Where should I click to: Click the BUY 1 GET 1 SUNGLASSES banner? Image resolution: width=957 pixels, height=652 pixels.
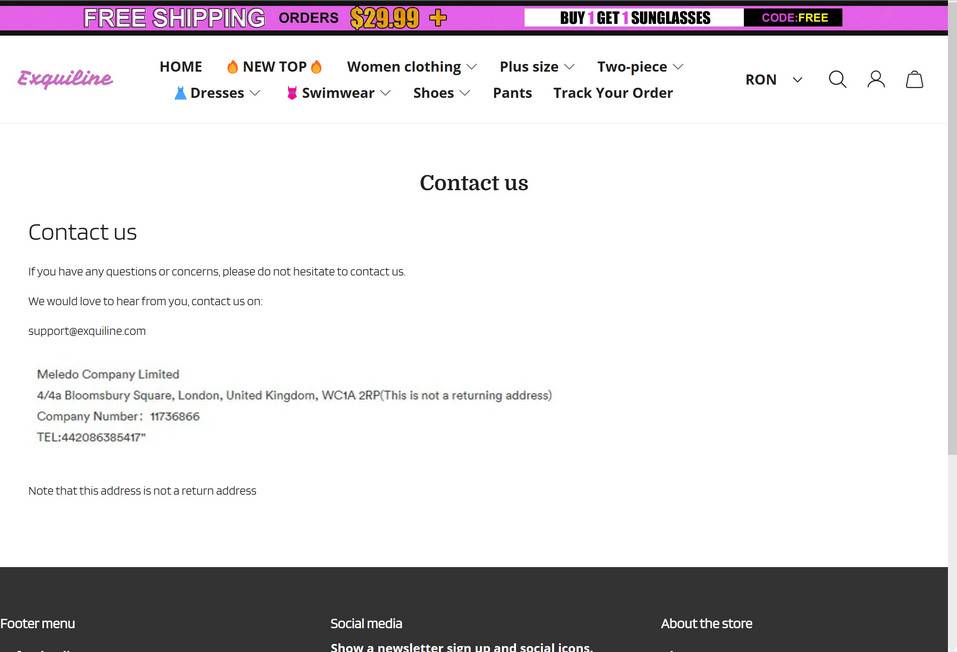point(633,16)
